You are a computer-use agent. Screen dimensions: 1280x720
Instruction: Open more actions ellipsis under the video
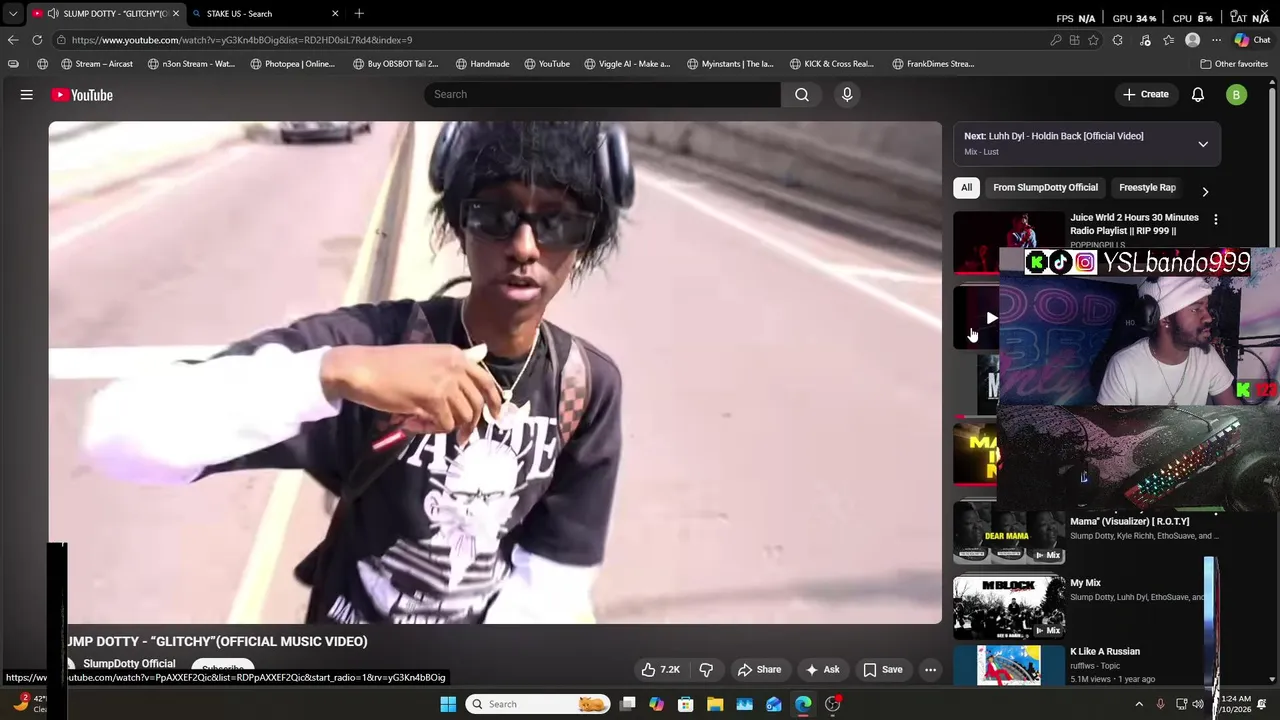click(x=930, y=670)
